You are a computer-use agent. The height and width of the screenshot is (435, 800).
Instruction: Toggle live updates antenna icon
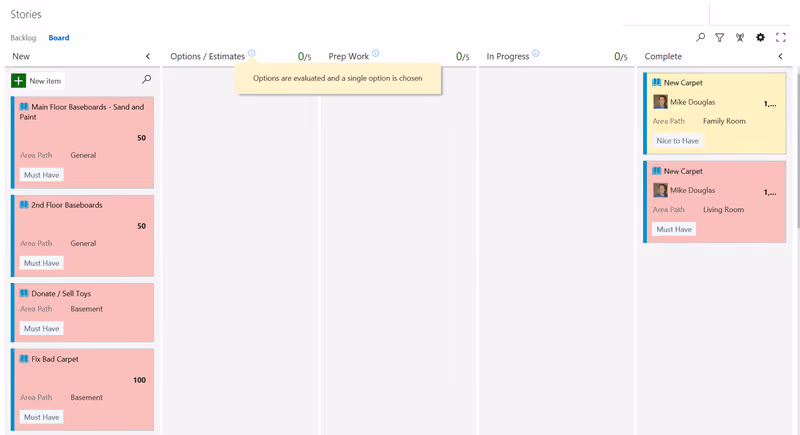click(x=740, y=37)
